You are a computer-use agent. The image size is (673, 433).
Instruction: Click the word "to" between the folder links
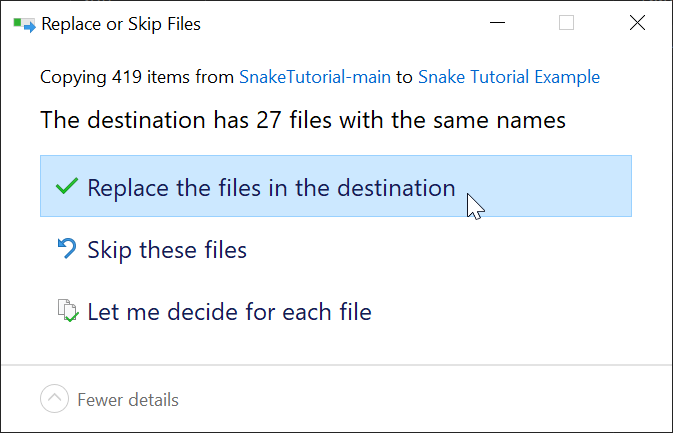coord(404,77)
